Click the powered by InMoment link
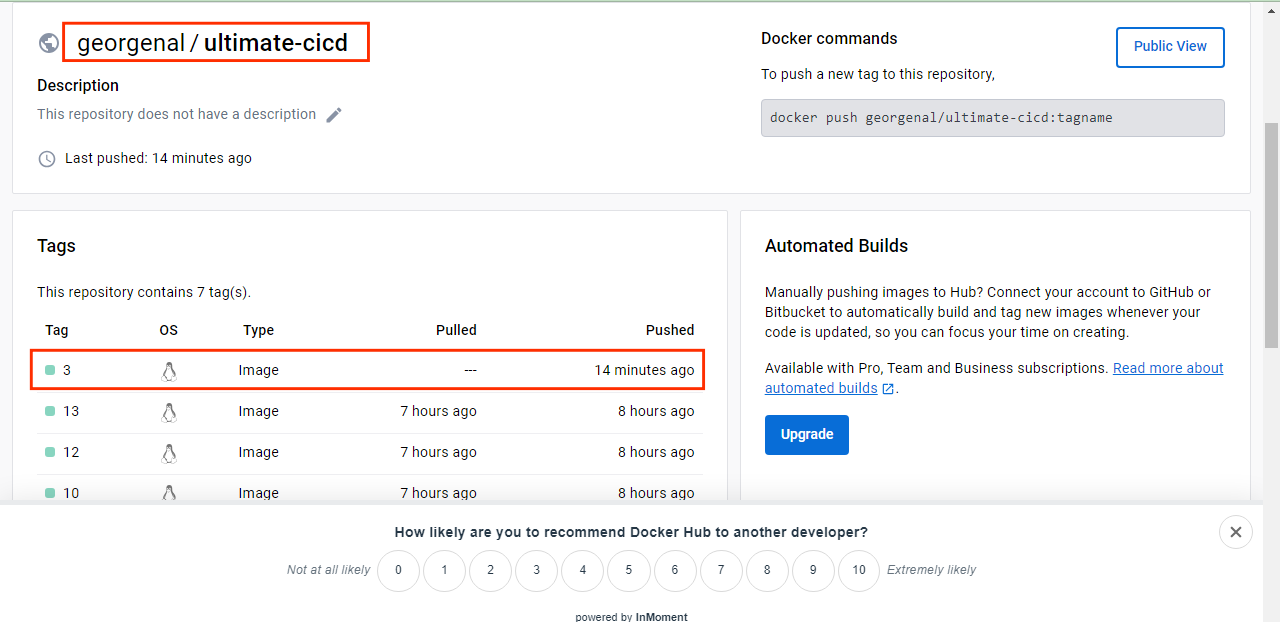Image resolution: width=1280 pixels, height=622 pixels. (x=631, y=616)
